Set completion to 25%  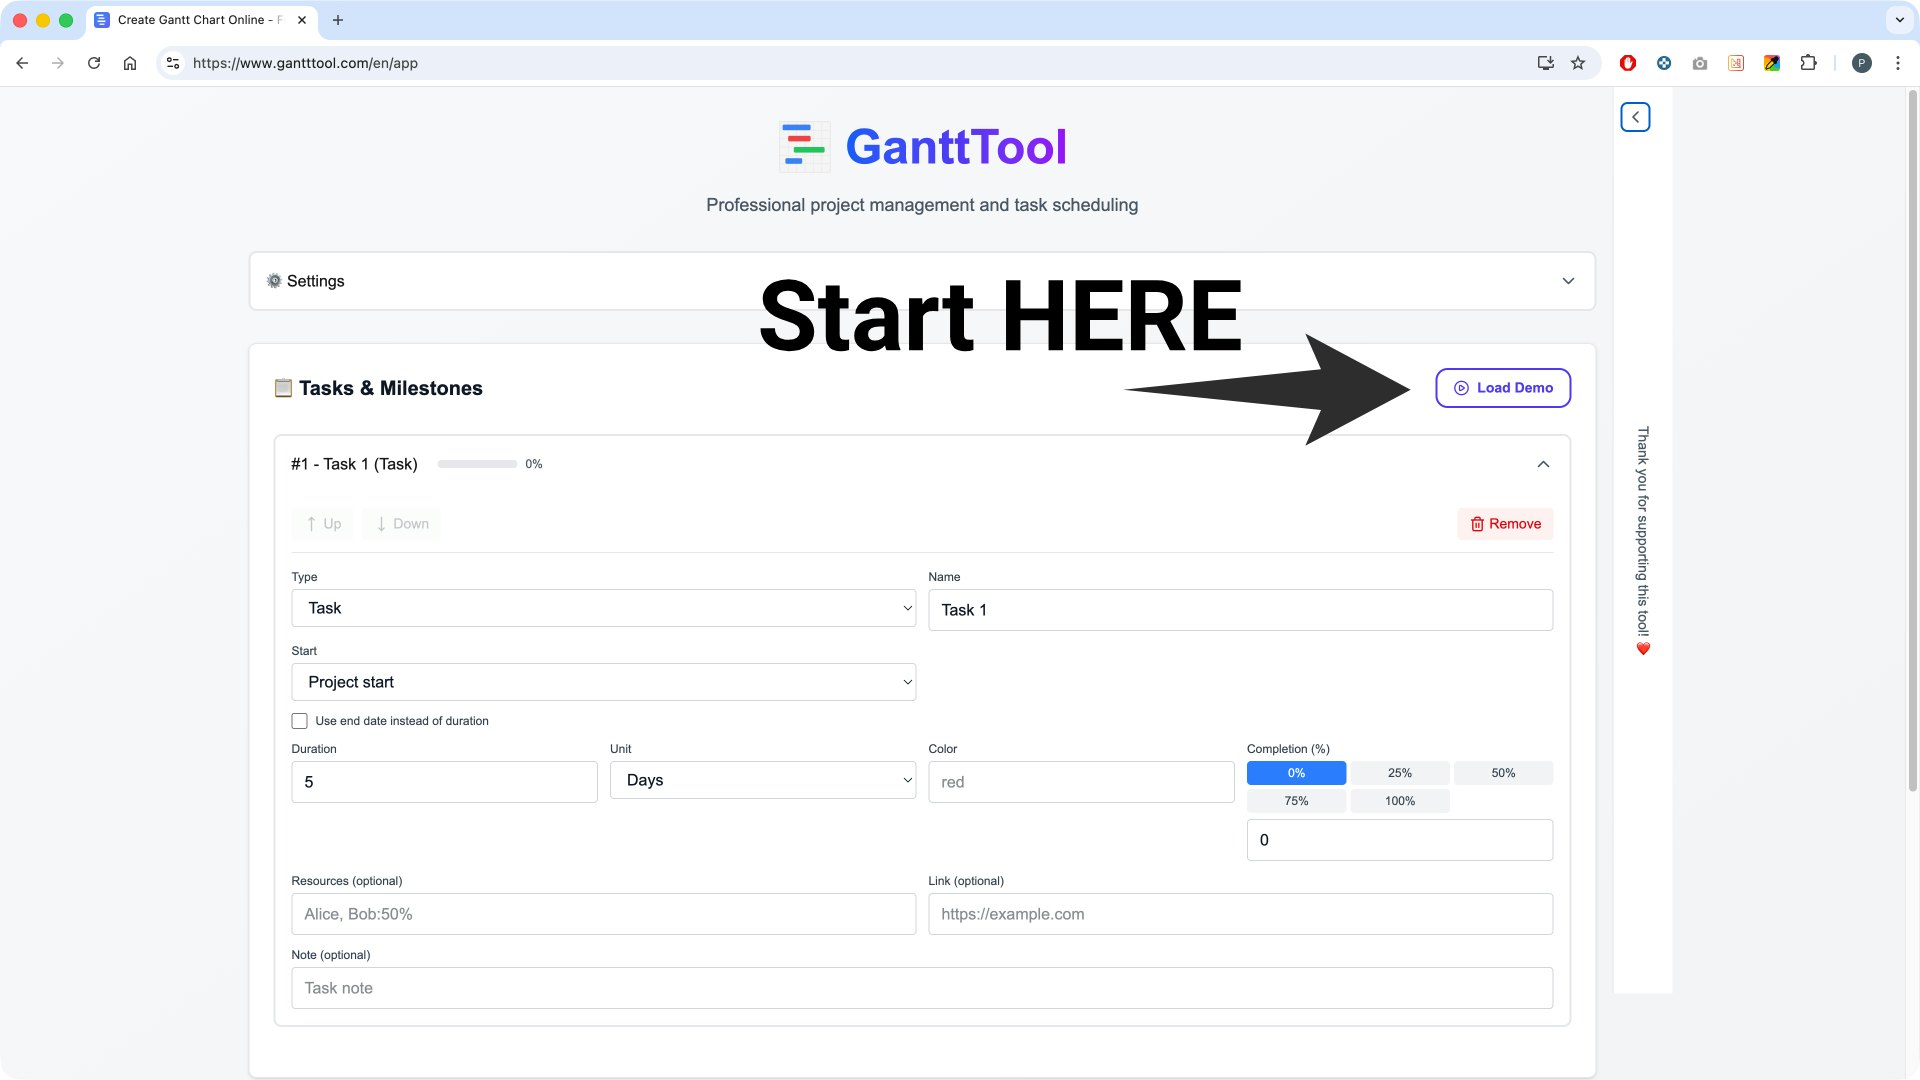point(1399,773)
